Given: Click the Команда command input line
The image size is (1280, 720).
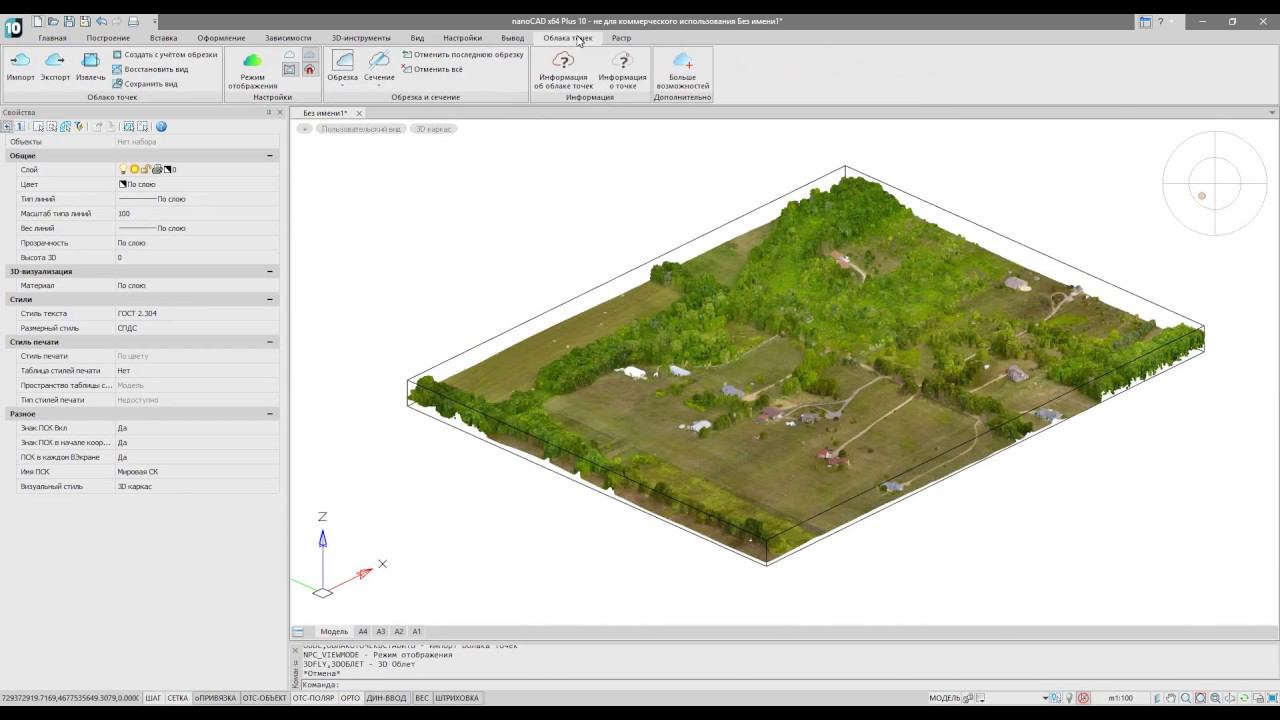Looking at the screenshot, I should tap(788, 685).
